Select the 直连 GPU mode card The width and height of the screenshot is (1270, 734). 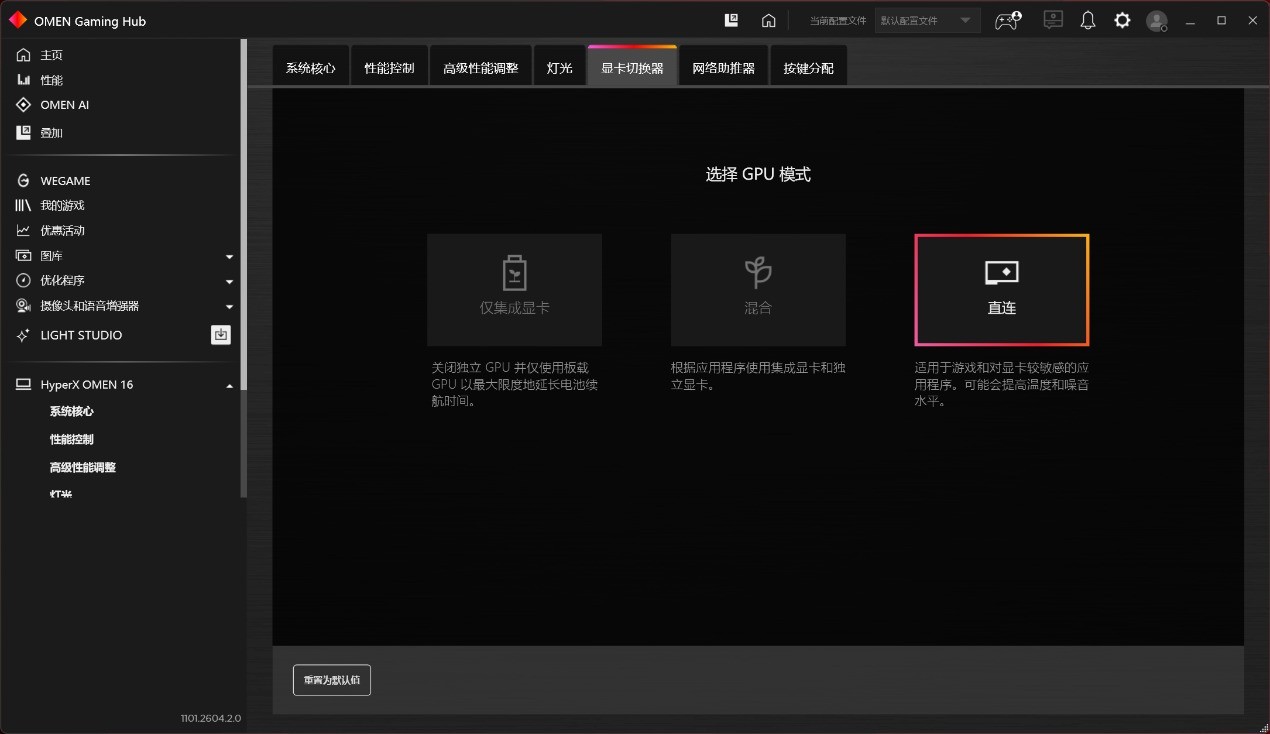(1001, 290)
